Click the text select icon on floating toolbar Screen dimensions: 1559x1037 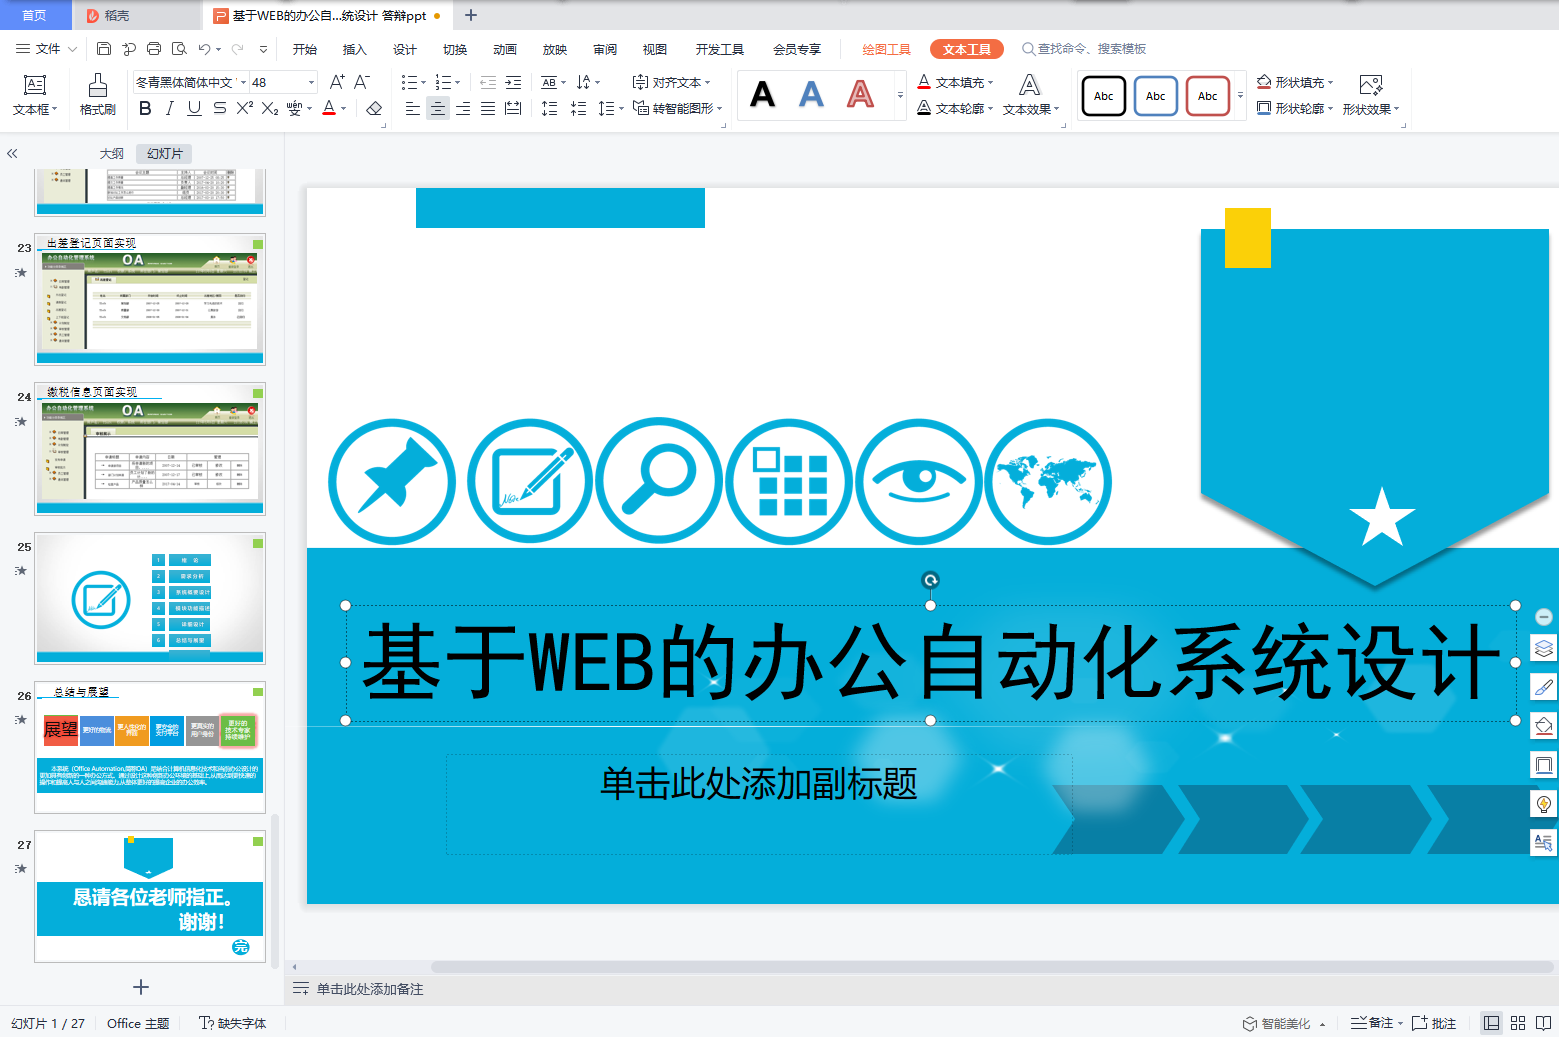tap(1544, 842)
